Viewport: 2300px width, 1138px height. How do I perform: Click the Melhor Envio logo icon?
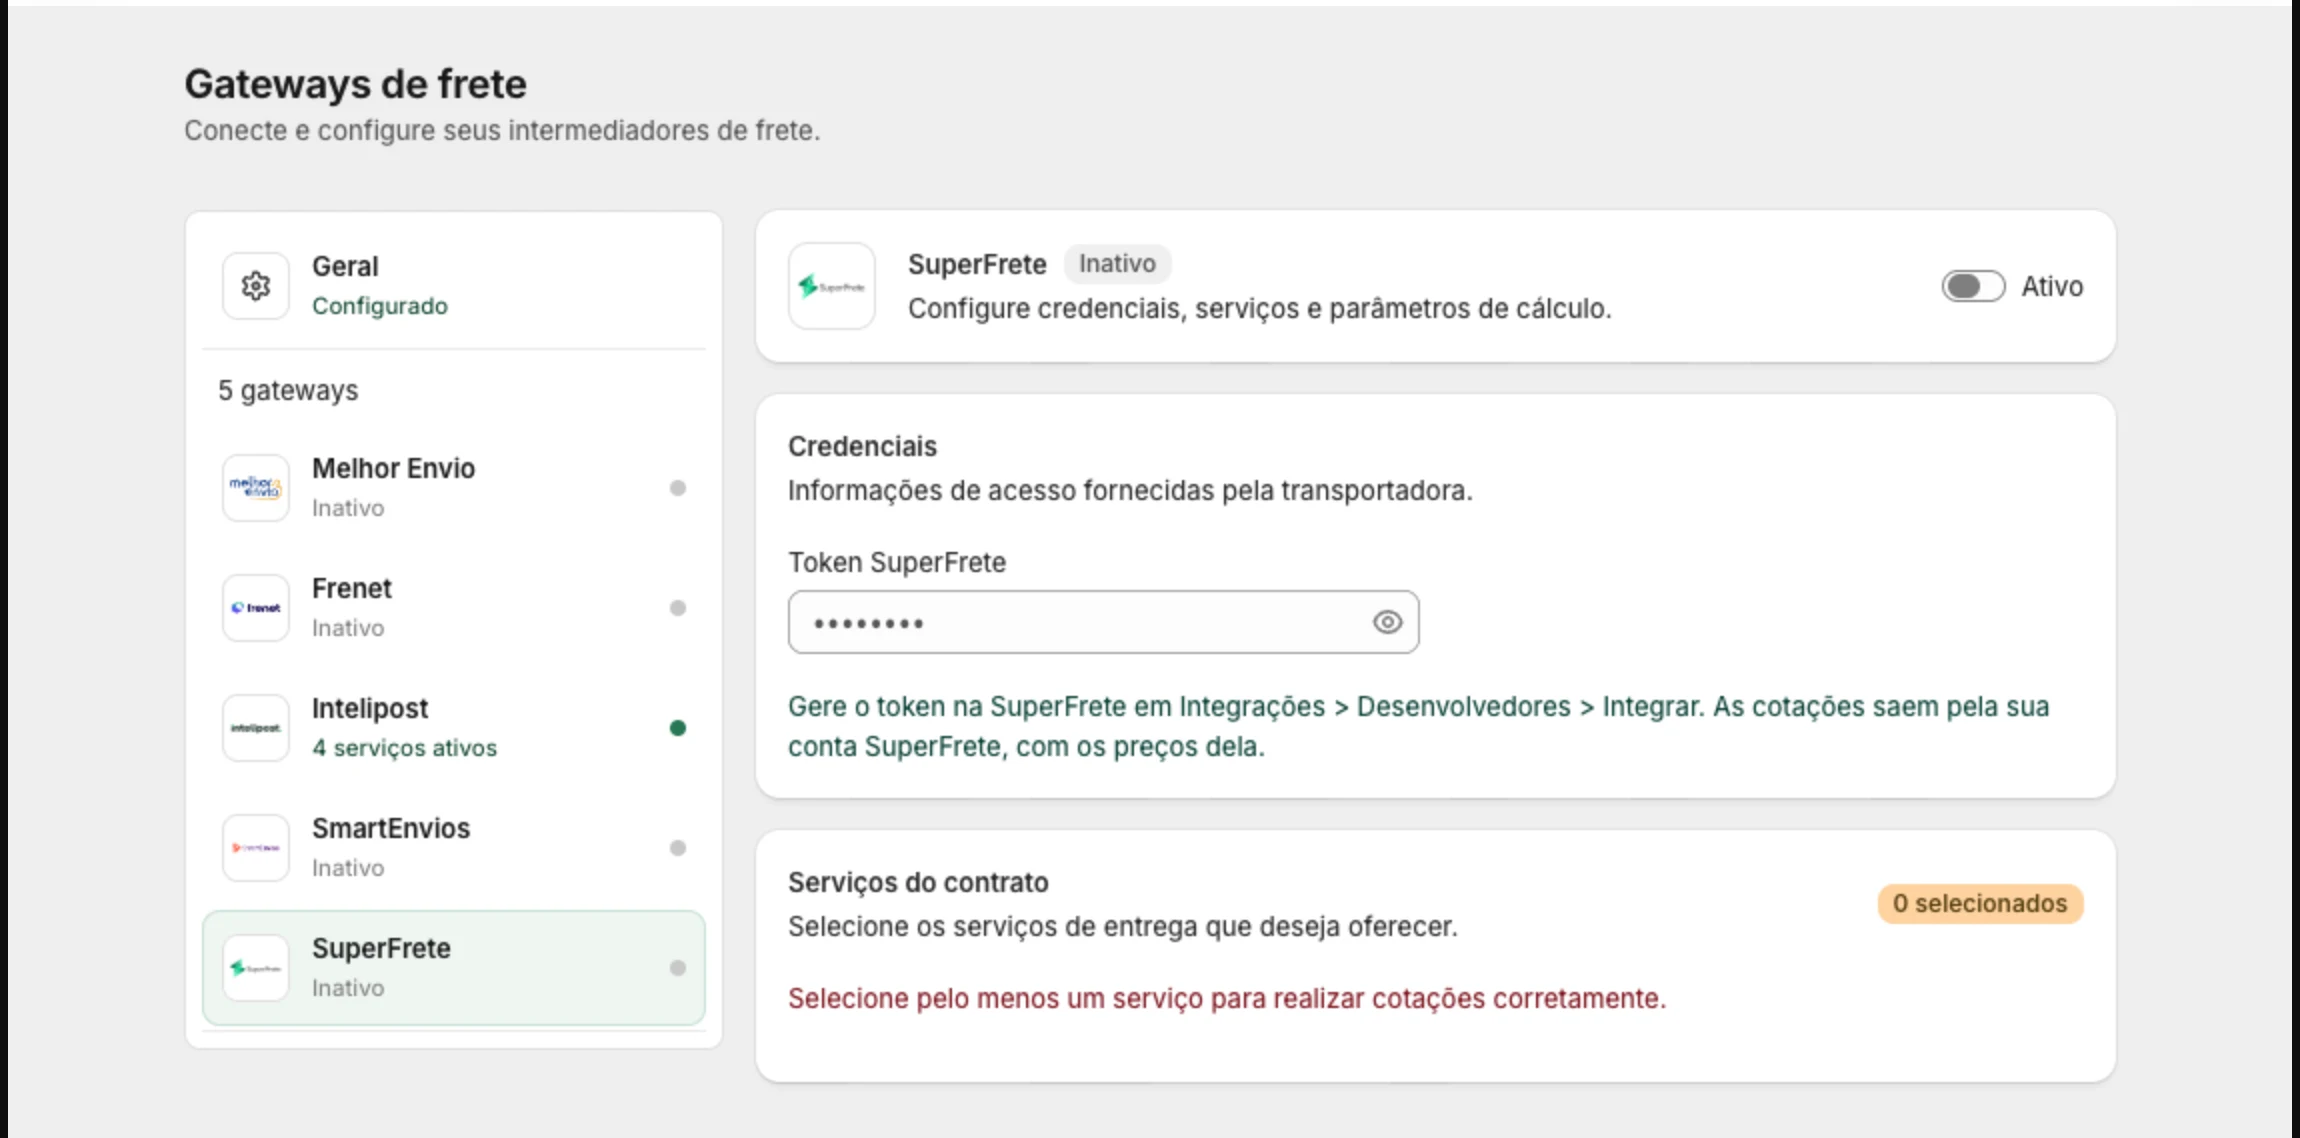tap(256, 488)
